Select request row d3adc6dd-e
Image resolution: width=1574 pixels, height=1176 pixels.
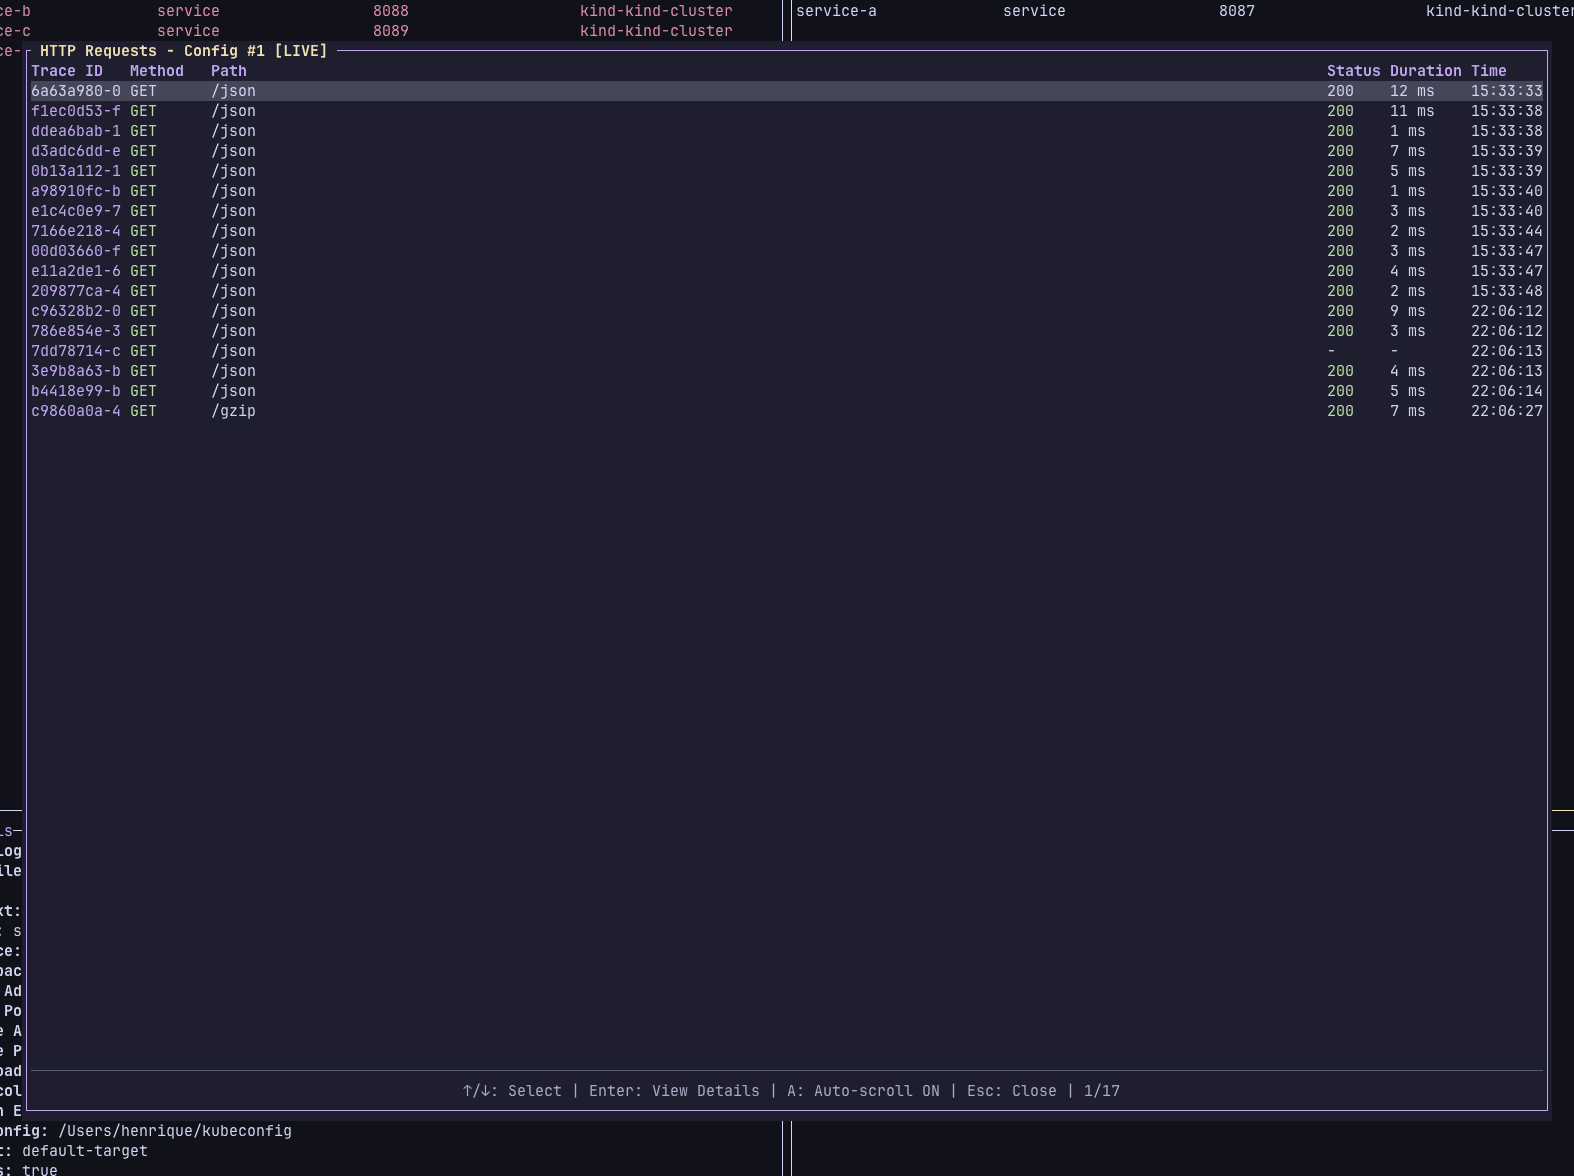[x=787, y=151]
